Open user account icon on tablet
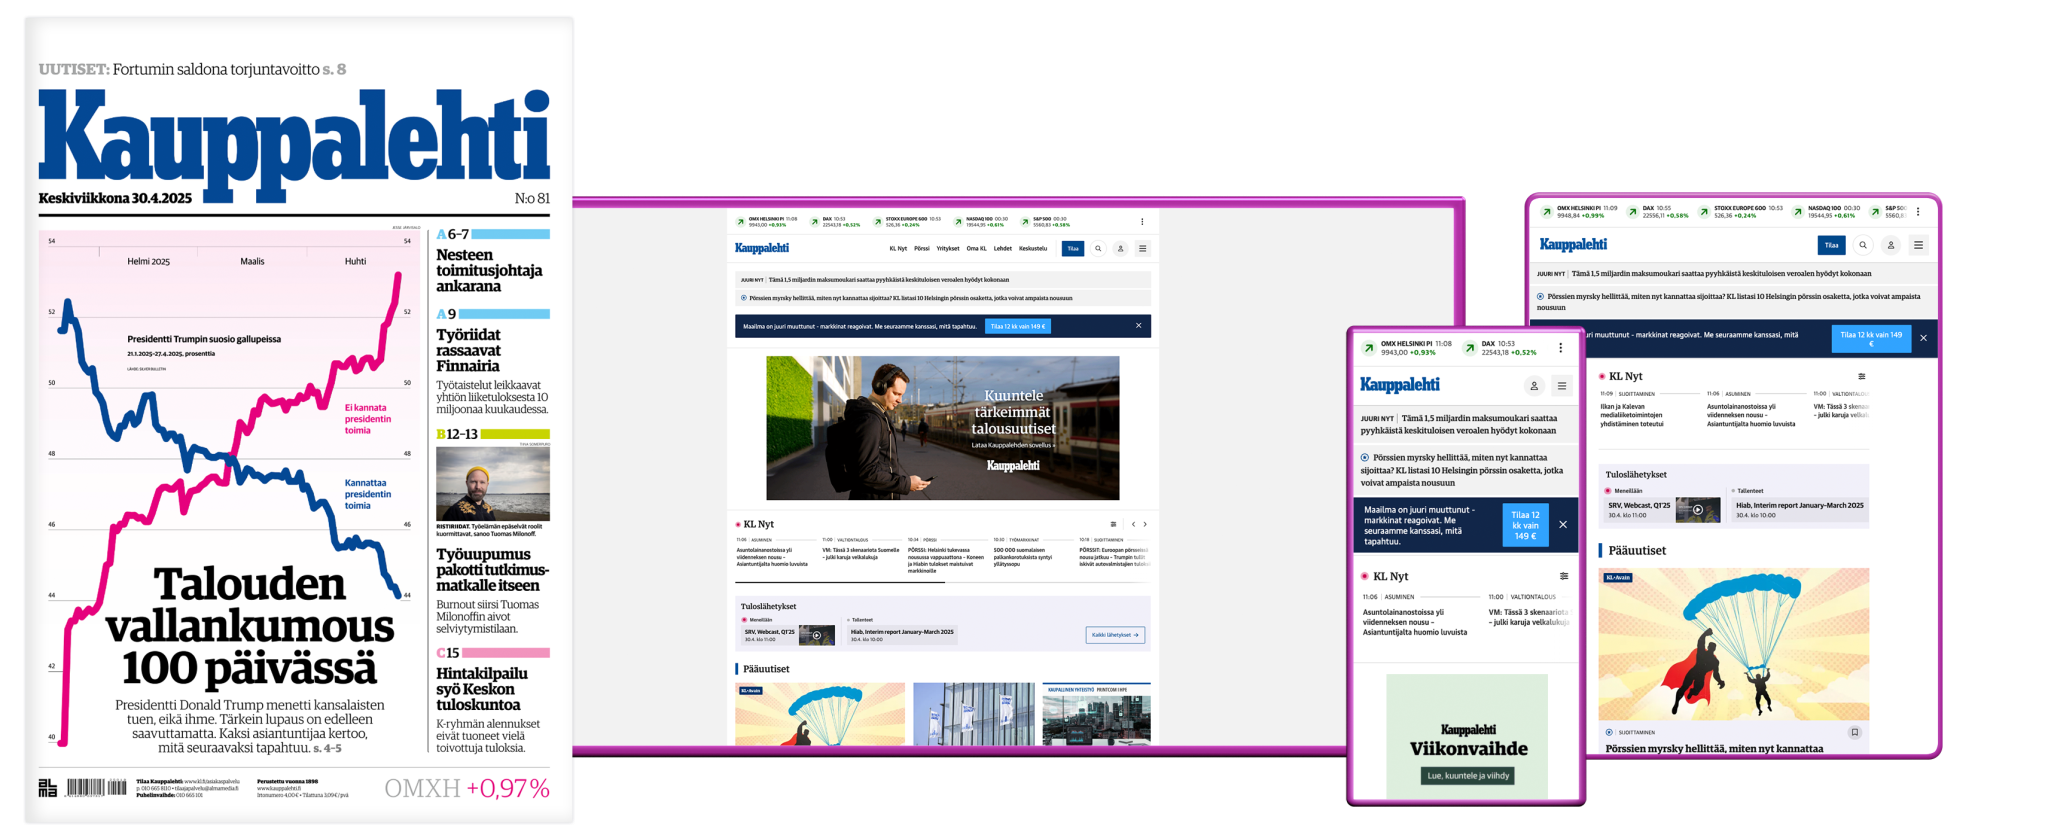Screen dimensions: 2048x838 [1890, 245]
